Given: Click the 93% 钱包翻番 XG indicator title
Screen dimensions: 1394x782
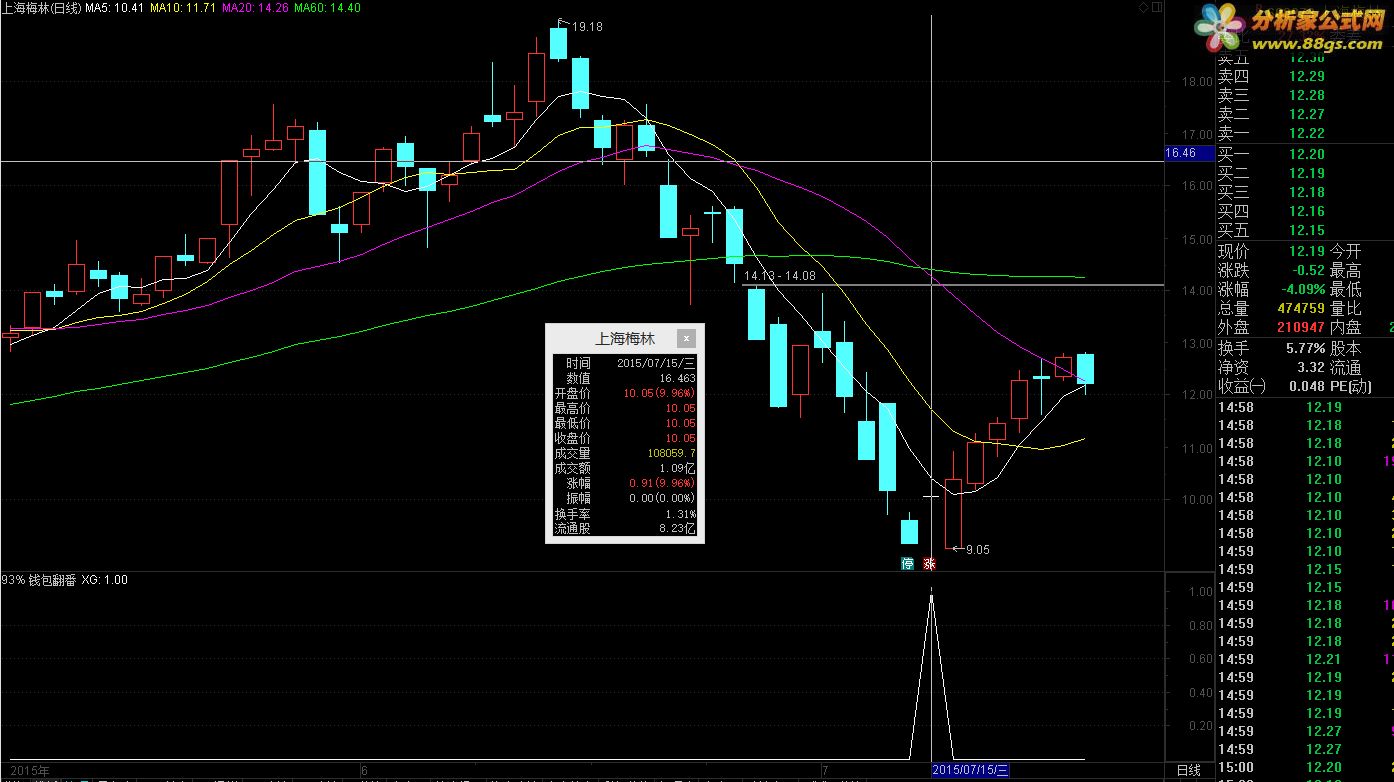Looking at the screenshot, I should (65, 580).
